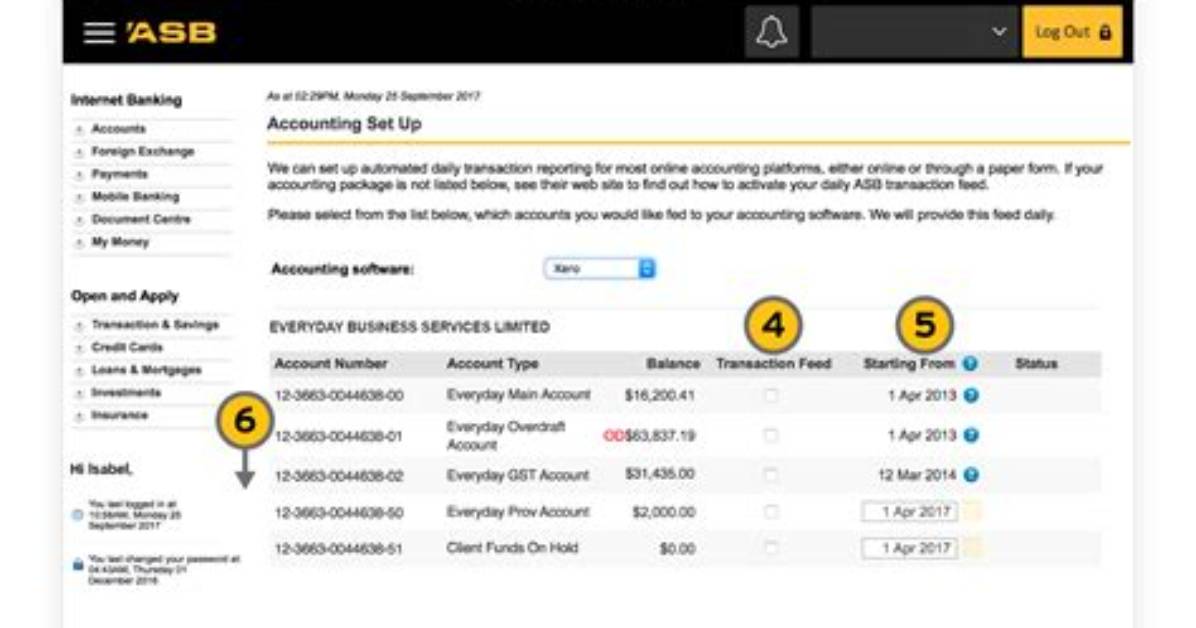1196x628 pixels.
Task: Open calendar icon for Client Funds On Hold date
Action: [x=973, y=547]
